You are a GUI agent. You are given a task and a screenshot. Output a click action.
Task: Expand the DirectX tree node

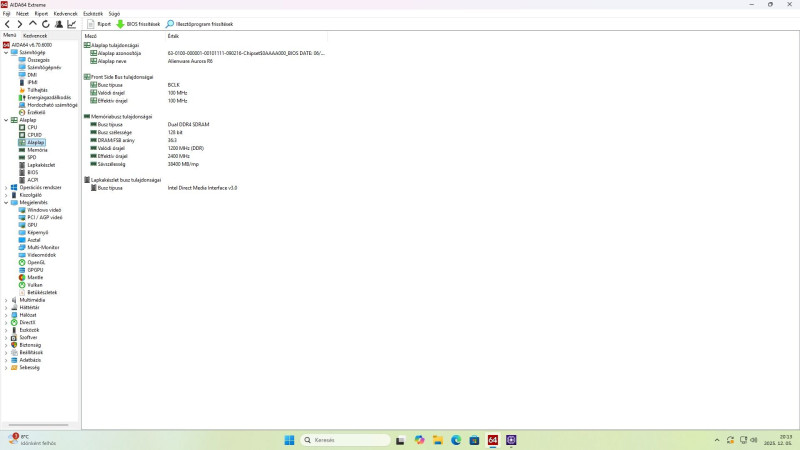tap(6, 322)
